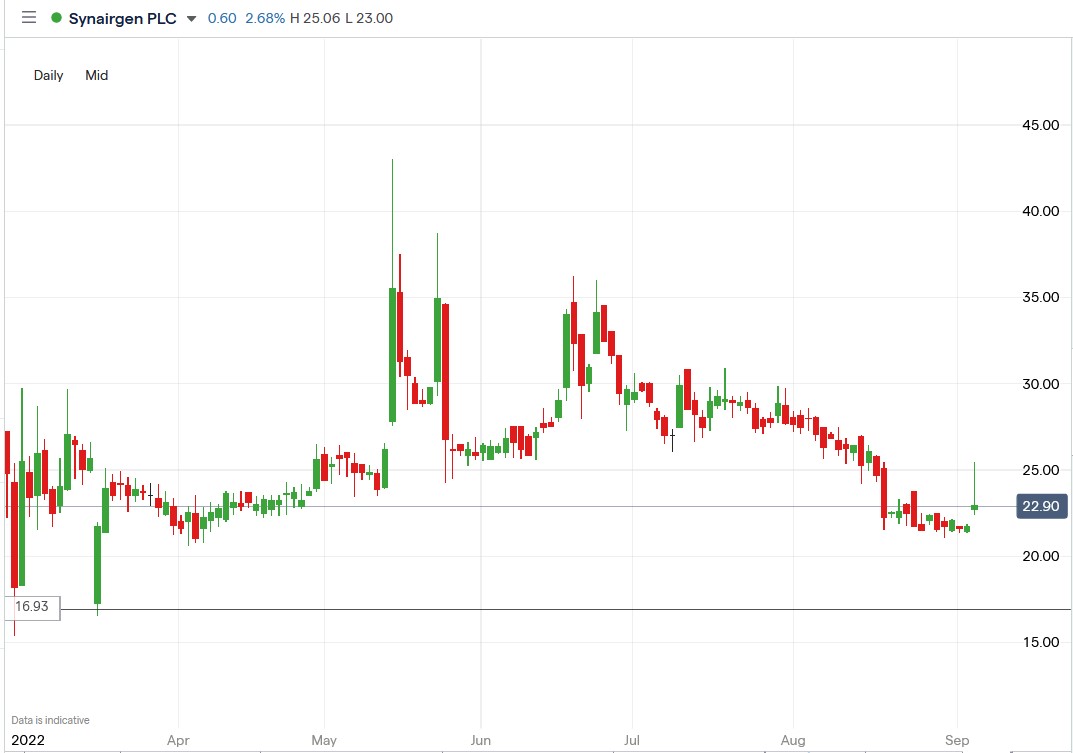Click the 16.93 support level label

[x=31, y=606]
